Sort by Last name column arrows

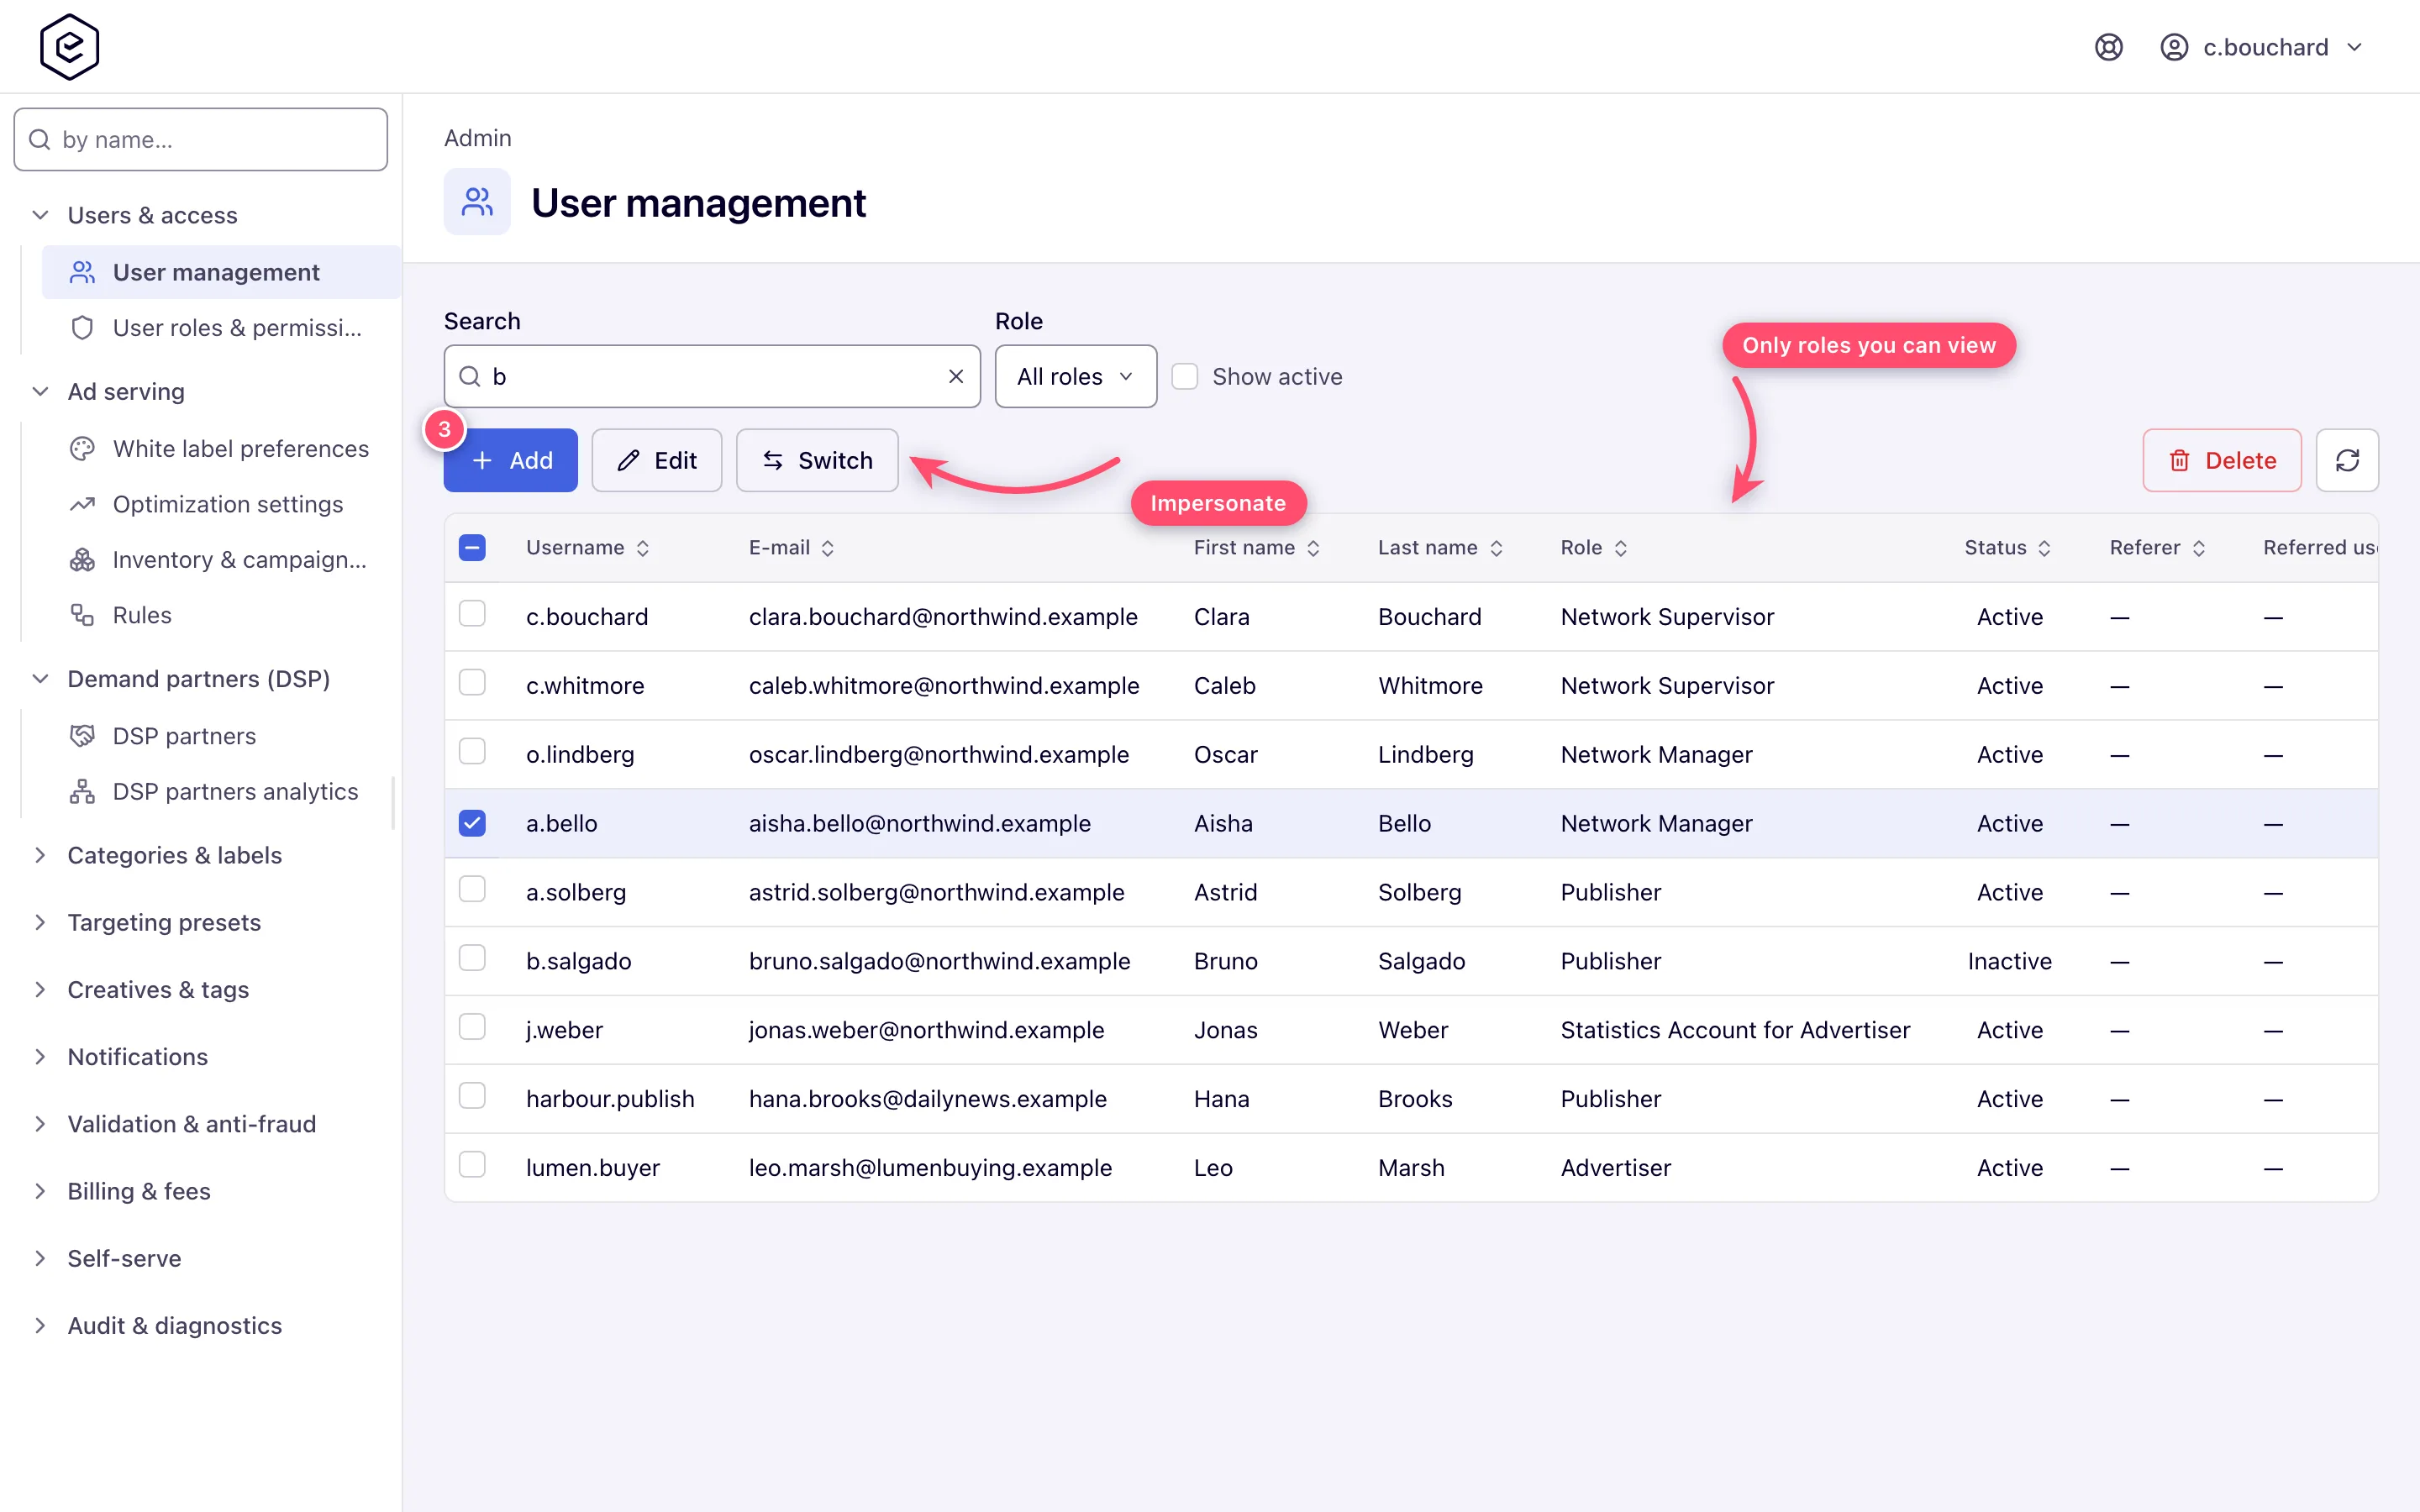pyautogui.click(x=1496, y=548)
